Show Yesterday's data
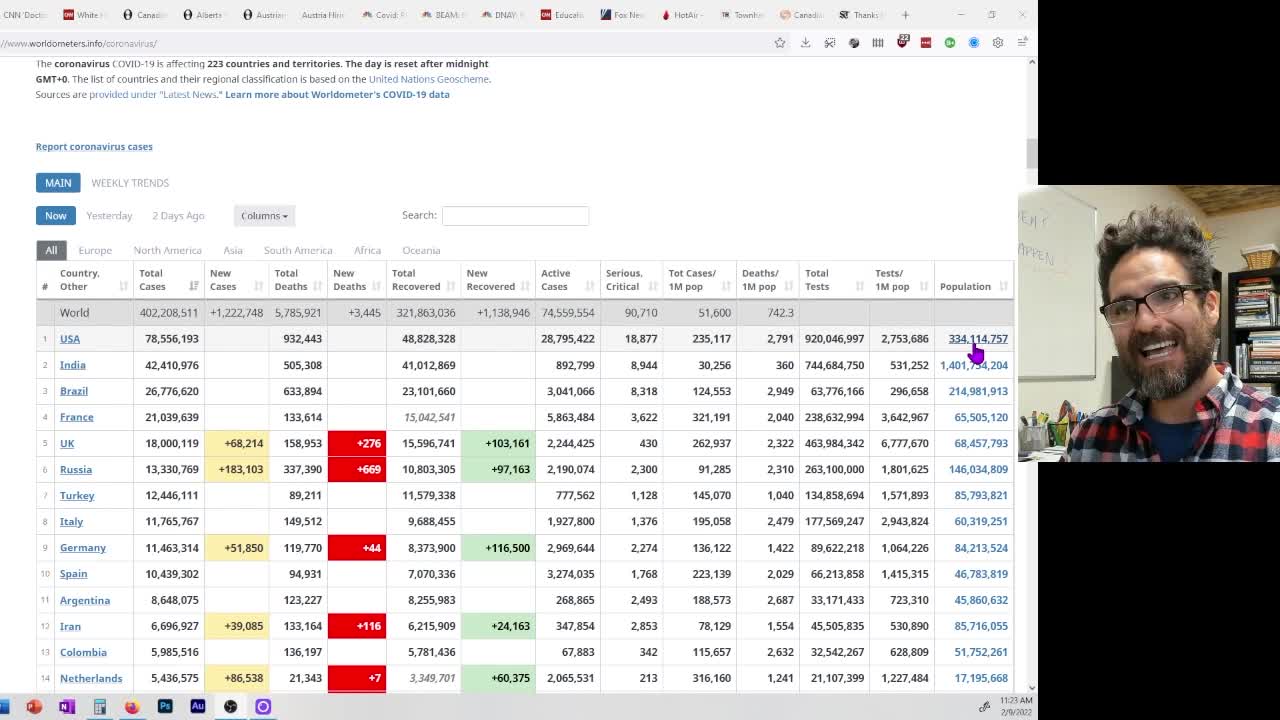This screenshot has height=720, width=1280. (x=109, y=215)
